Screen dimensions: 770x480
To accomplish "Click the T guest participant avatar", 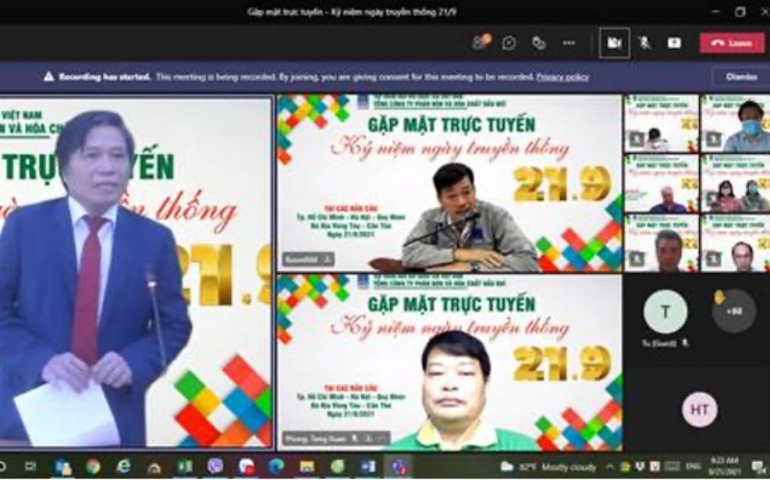I will point(665,311).
